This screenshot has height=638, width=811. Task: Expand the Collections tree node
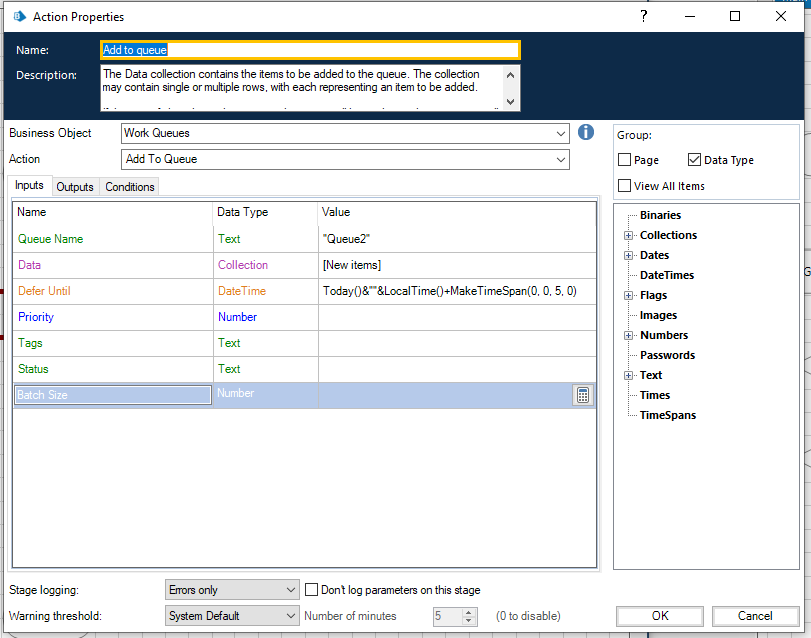[629, 236]
